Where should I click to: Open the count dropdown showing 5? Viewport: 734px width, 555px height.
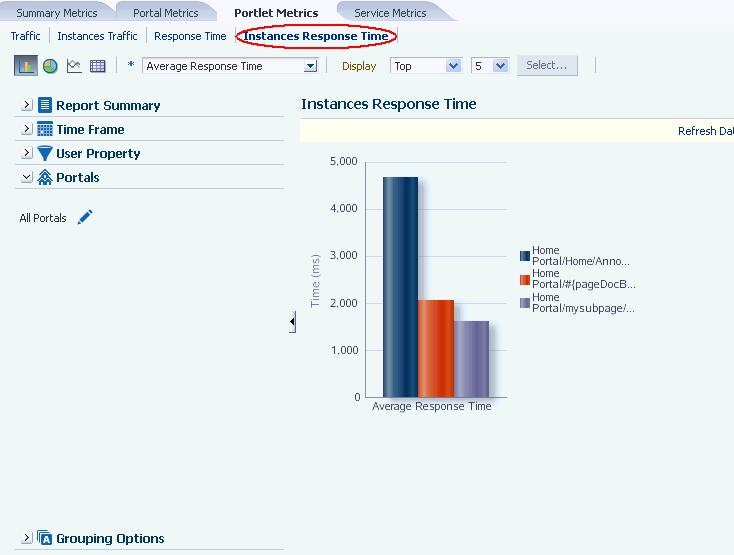tap(490, 66)
